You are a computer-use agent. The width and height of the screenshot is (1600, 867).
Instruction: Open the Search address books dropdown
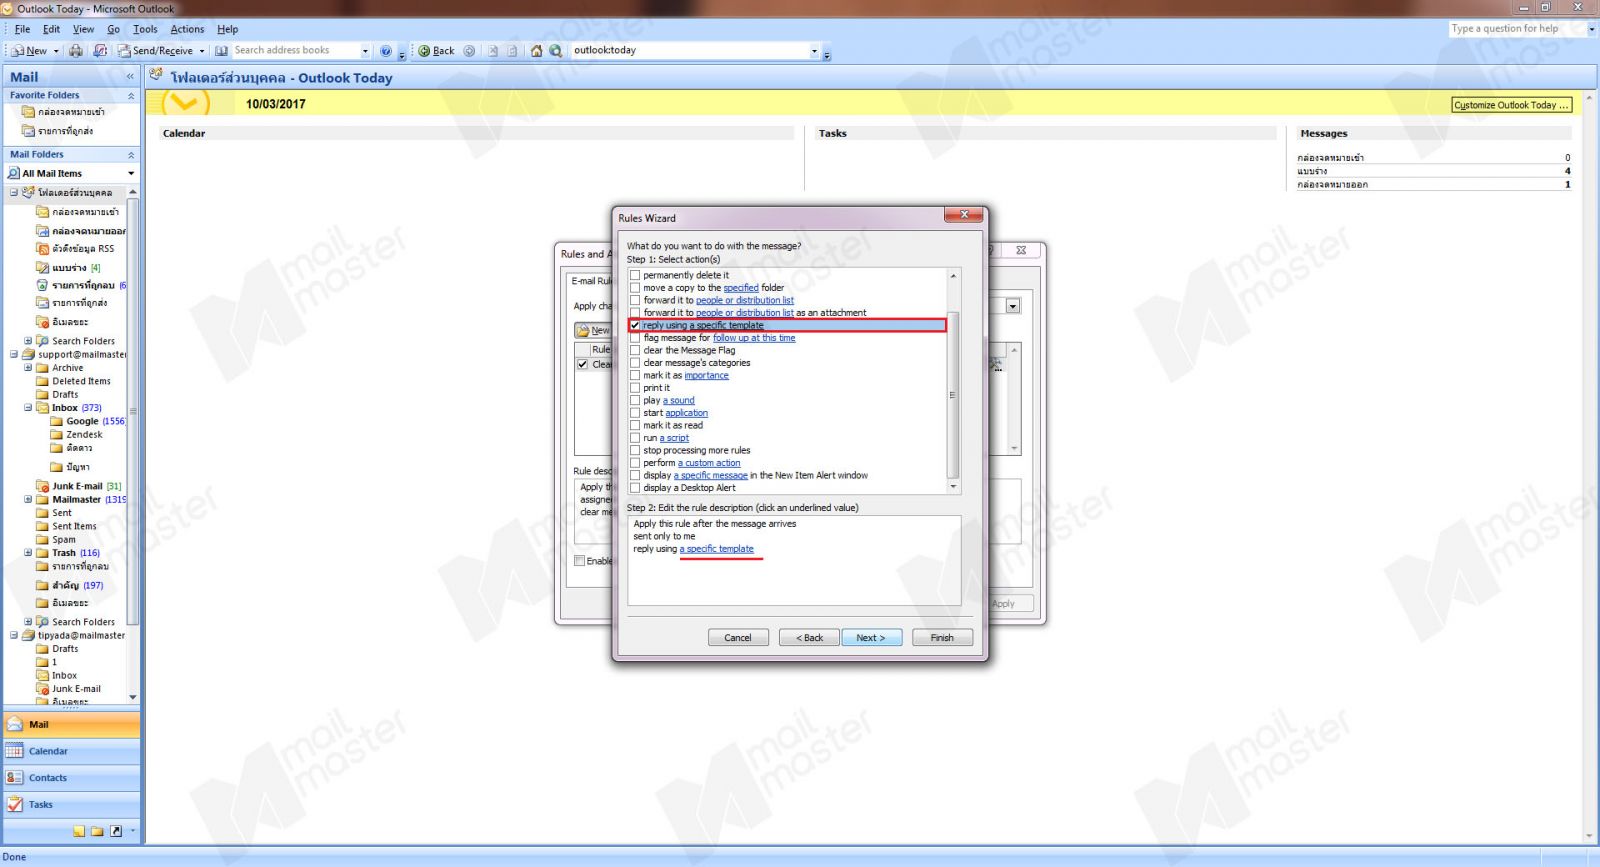[365, 50]
